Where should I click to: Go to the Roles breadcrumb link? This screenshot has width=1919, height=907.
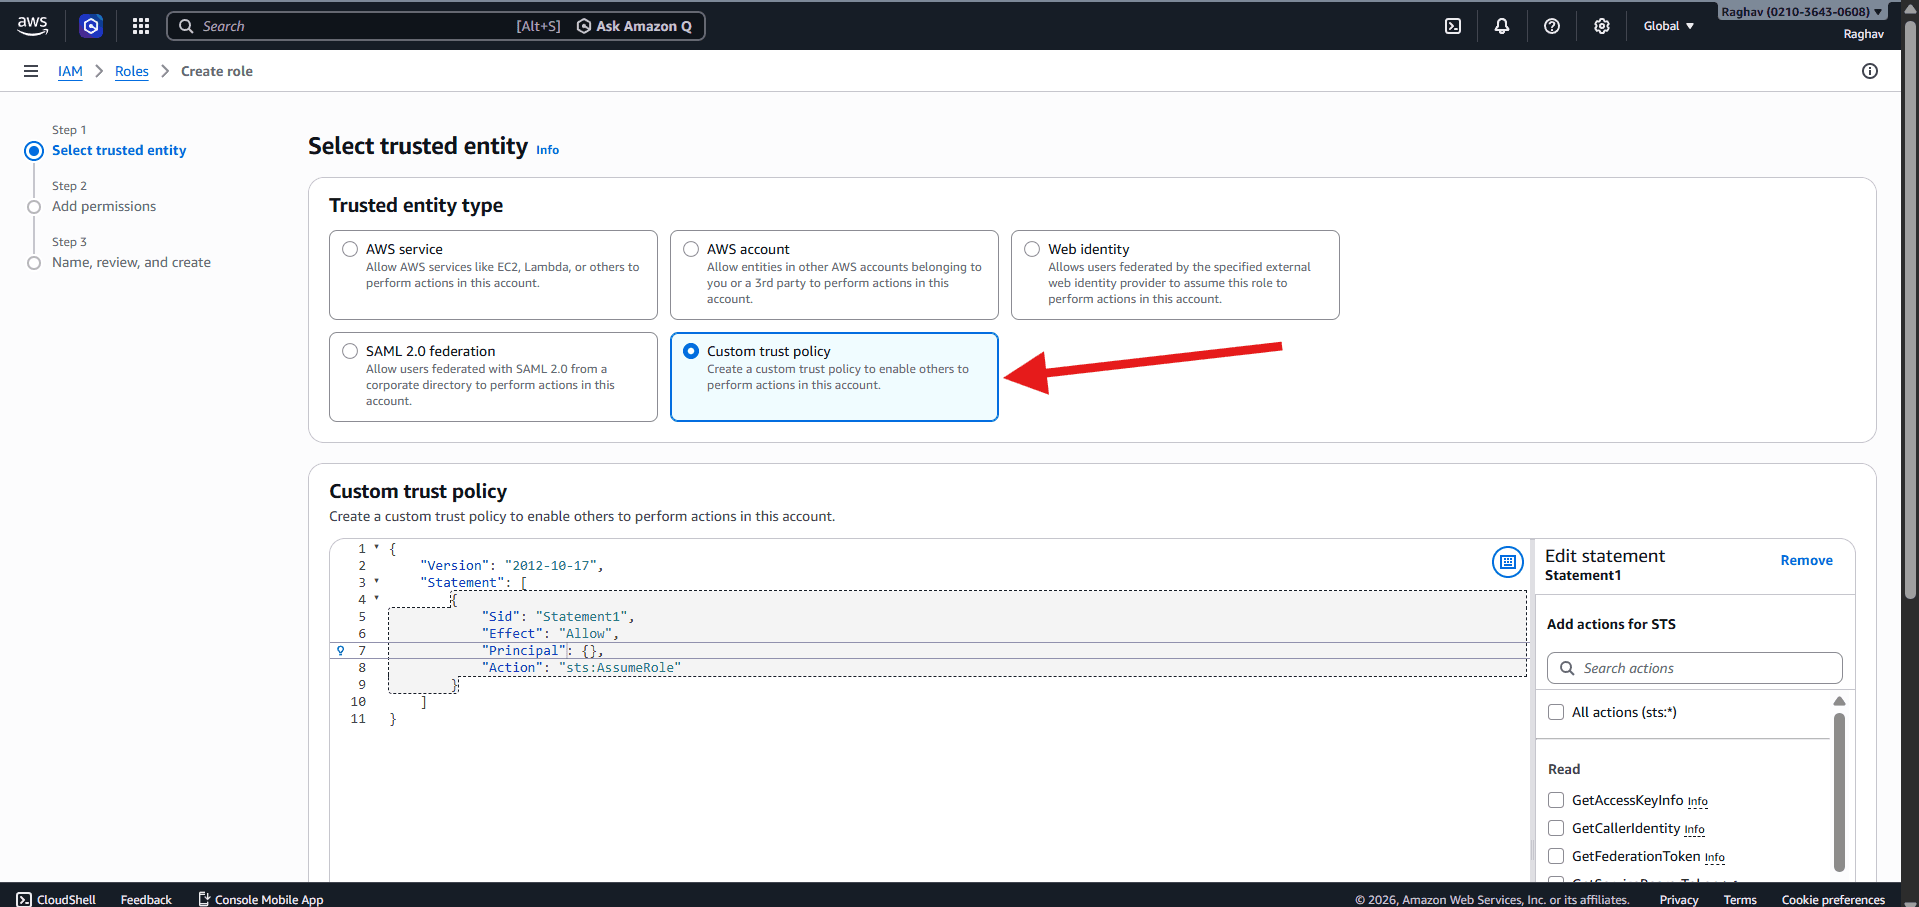[x=131, y=71]
